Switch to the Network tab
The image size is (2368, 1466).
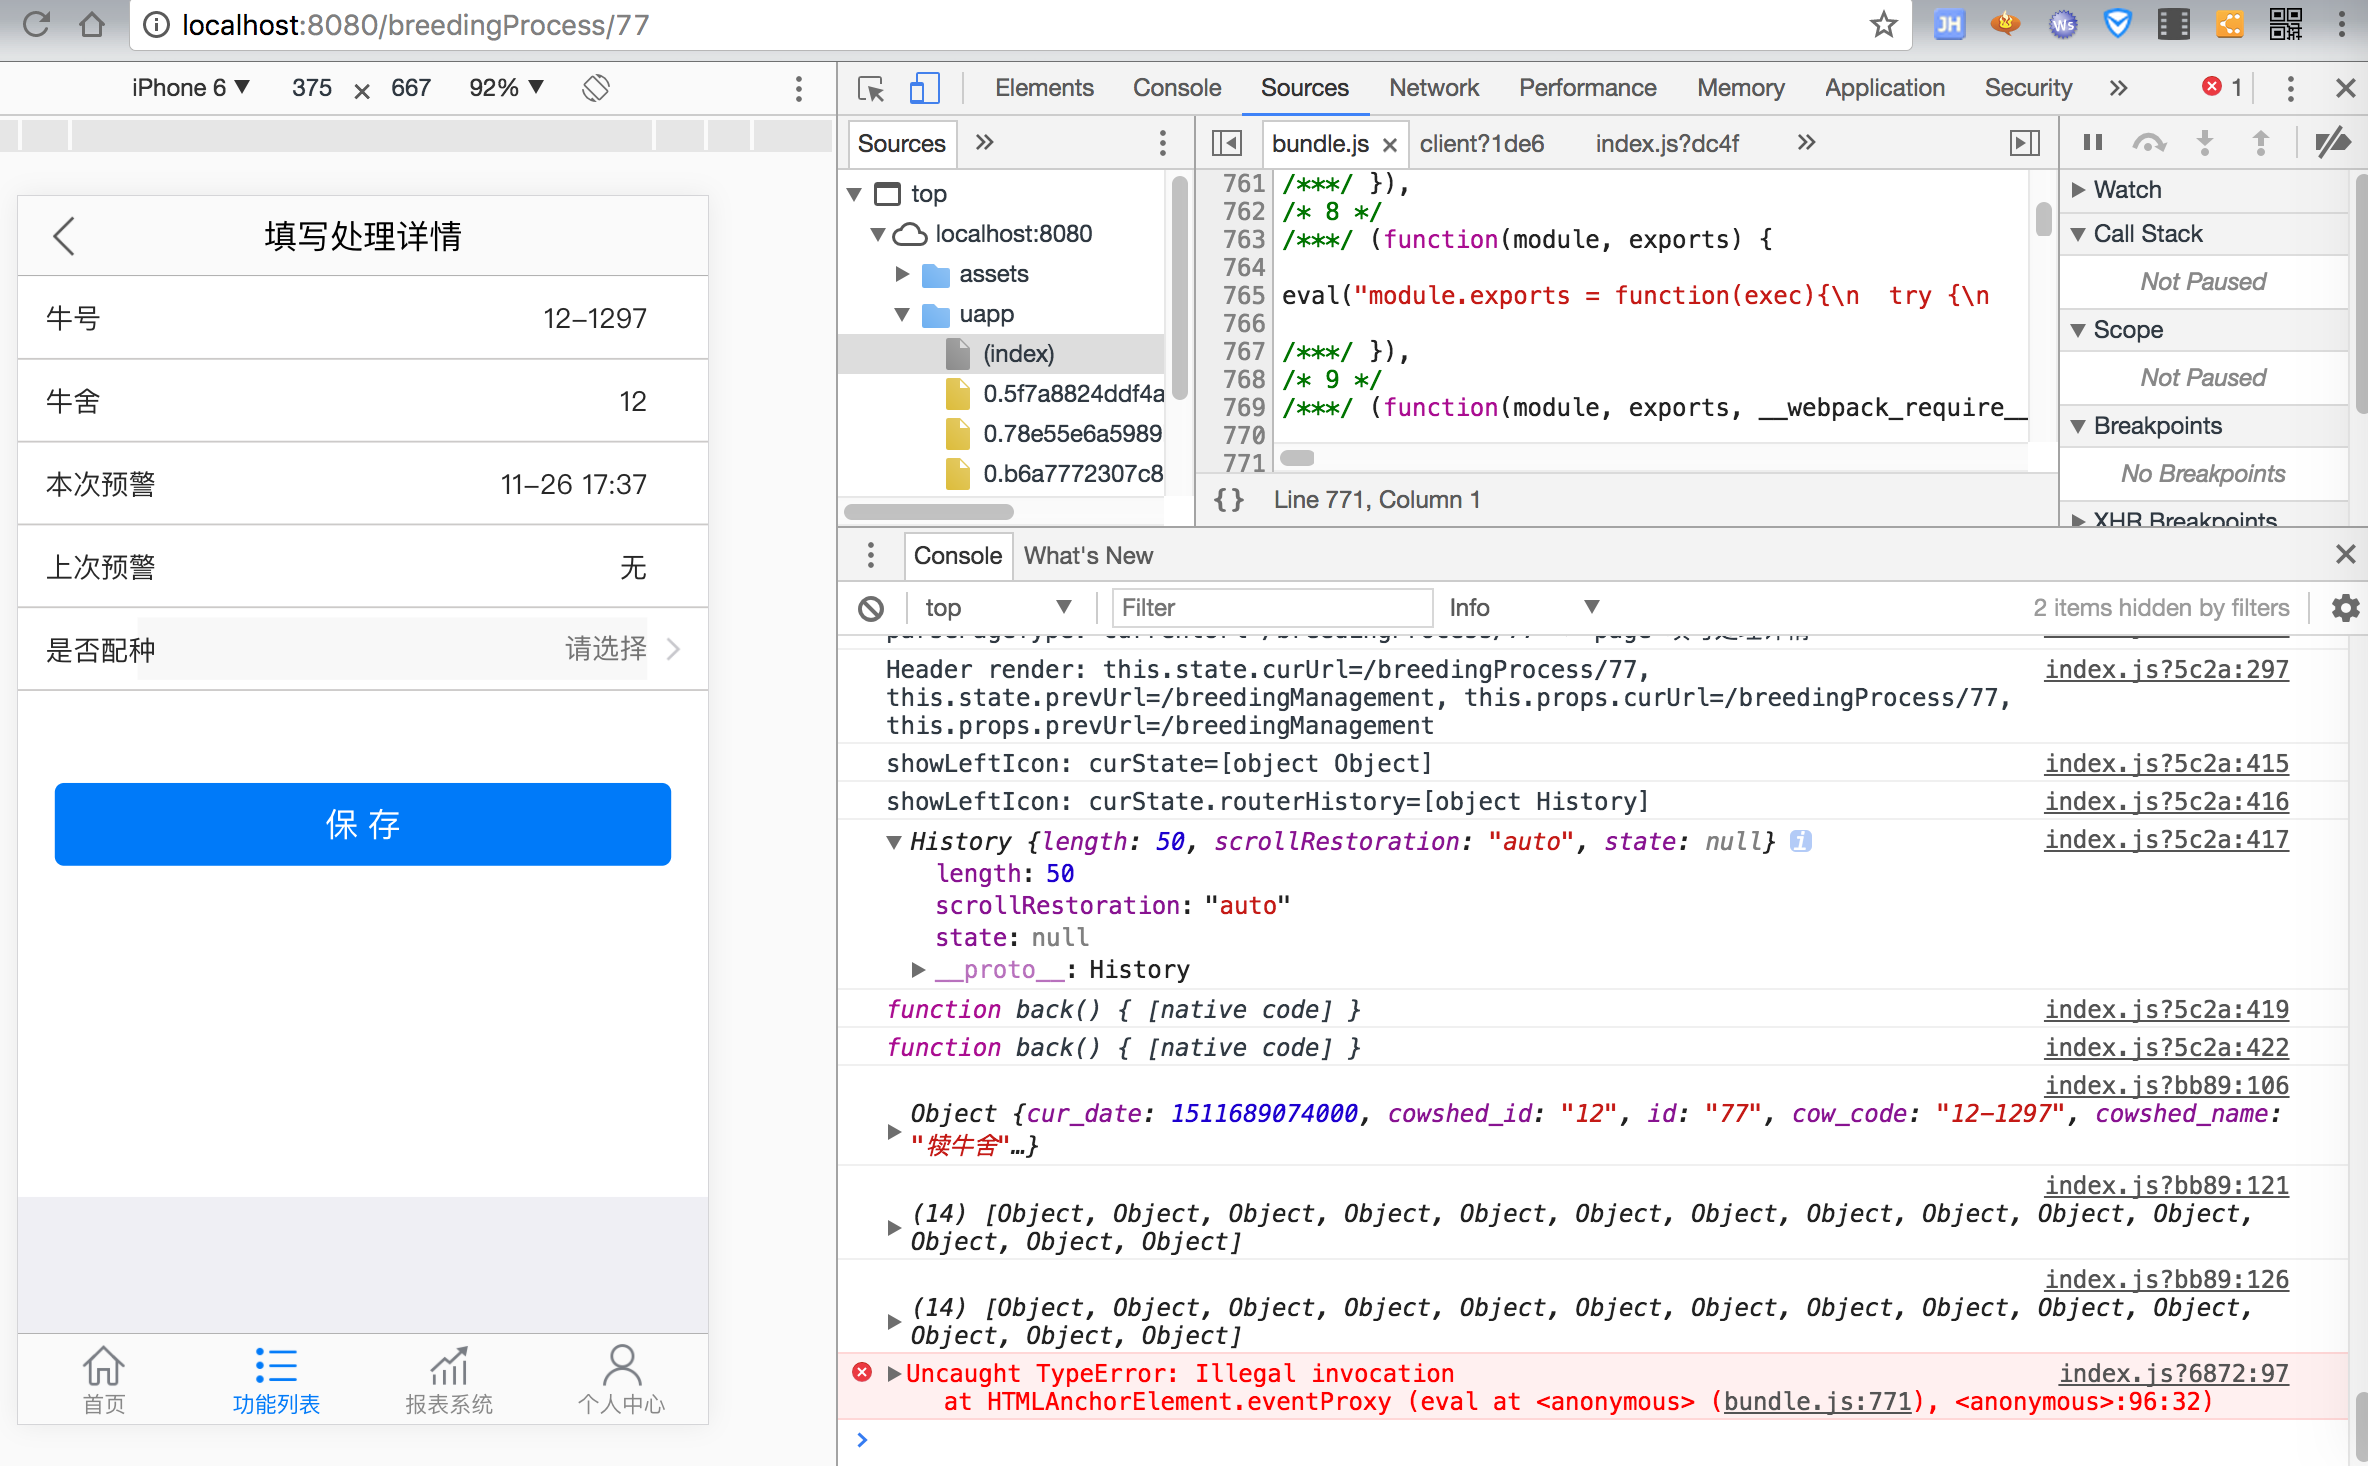click(x=1433, y=88)
